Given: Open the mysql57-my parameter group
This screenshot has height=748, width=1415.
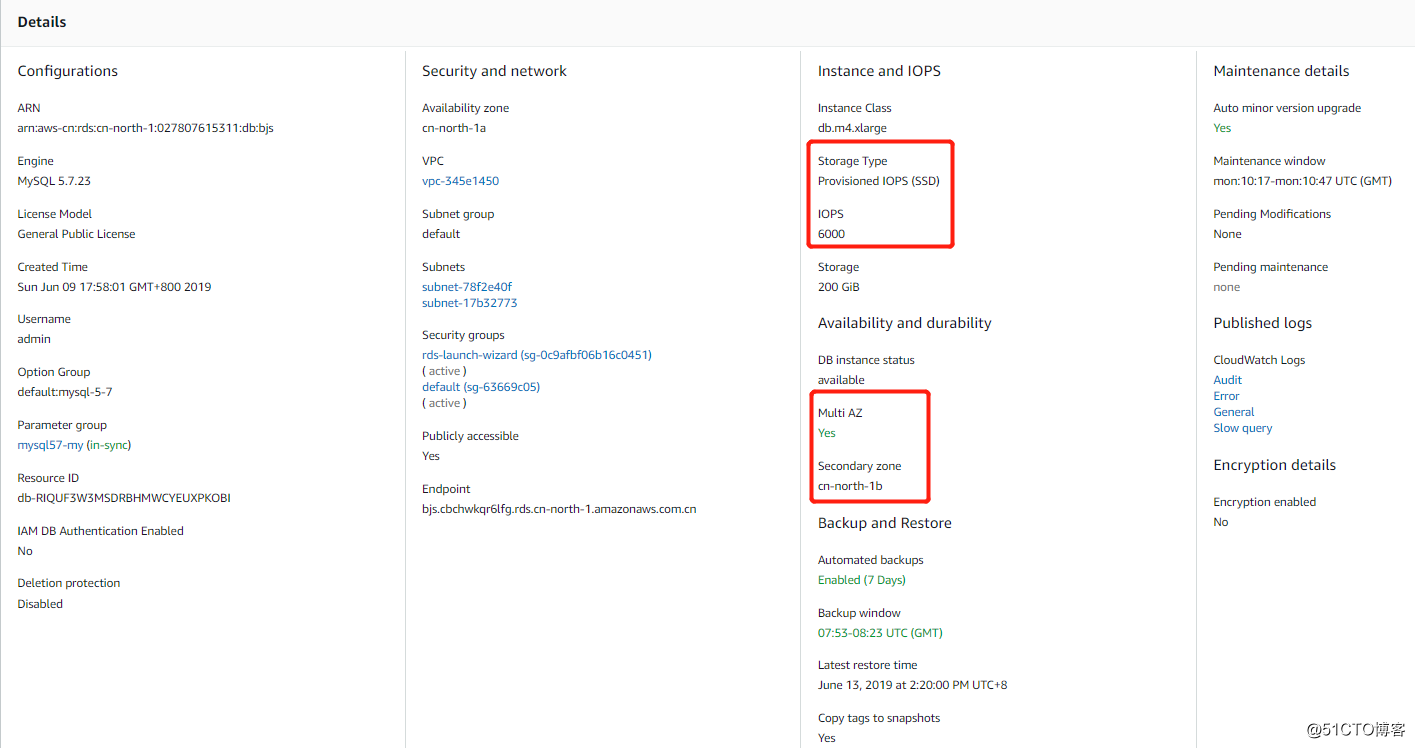Looking at the screenshot, I should (50, 445).
